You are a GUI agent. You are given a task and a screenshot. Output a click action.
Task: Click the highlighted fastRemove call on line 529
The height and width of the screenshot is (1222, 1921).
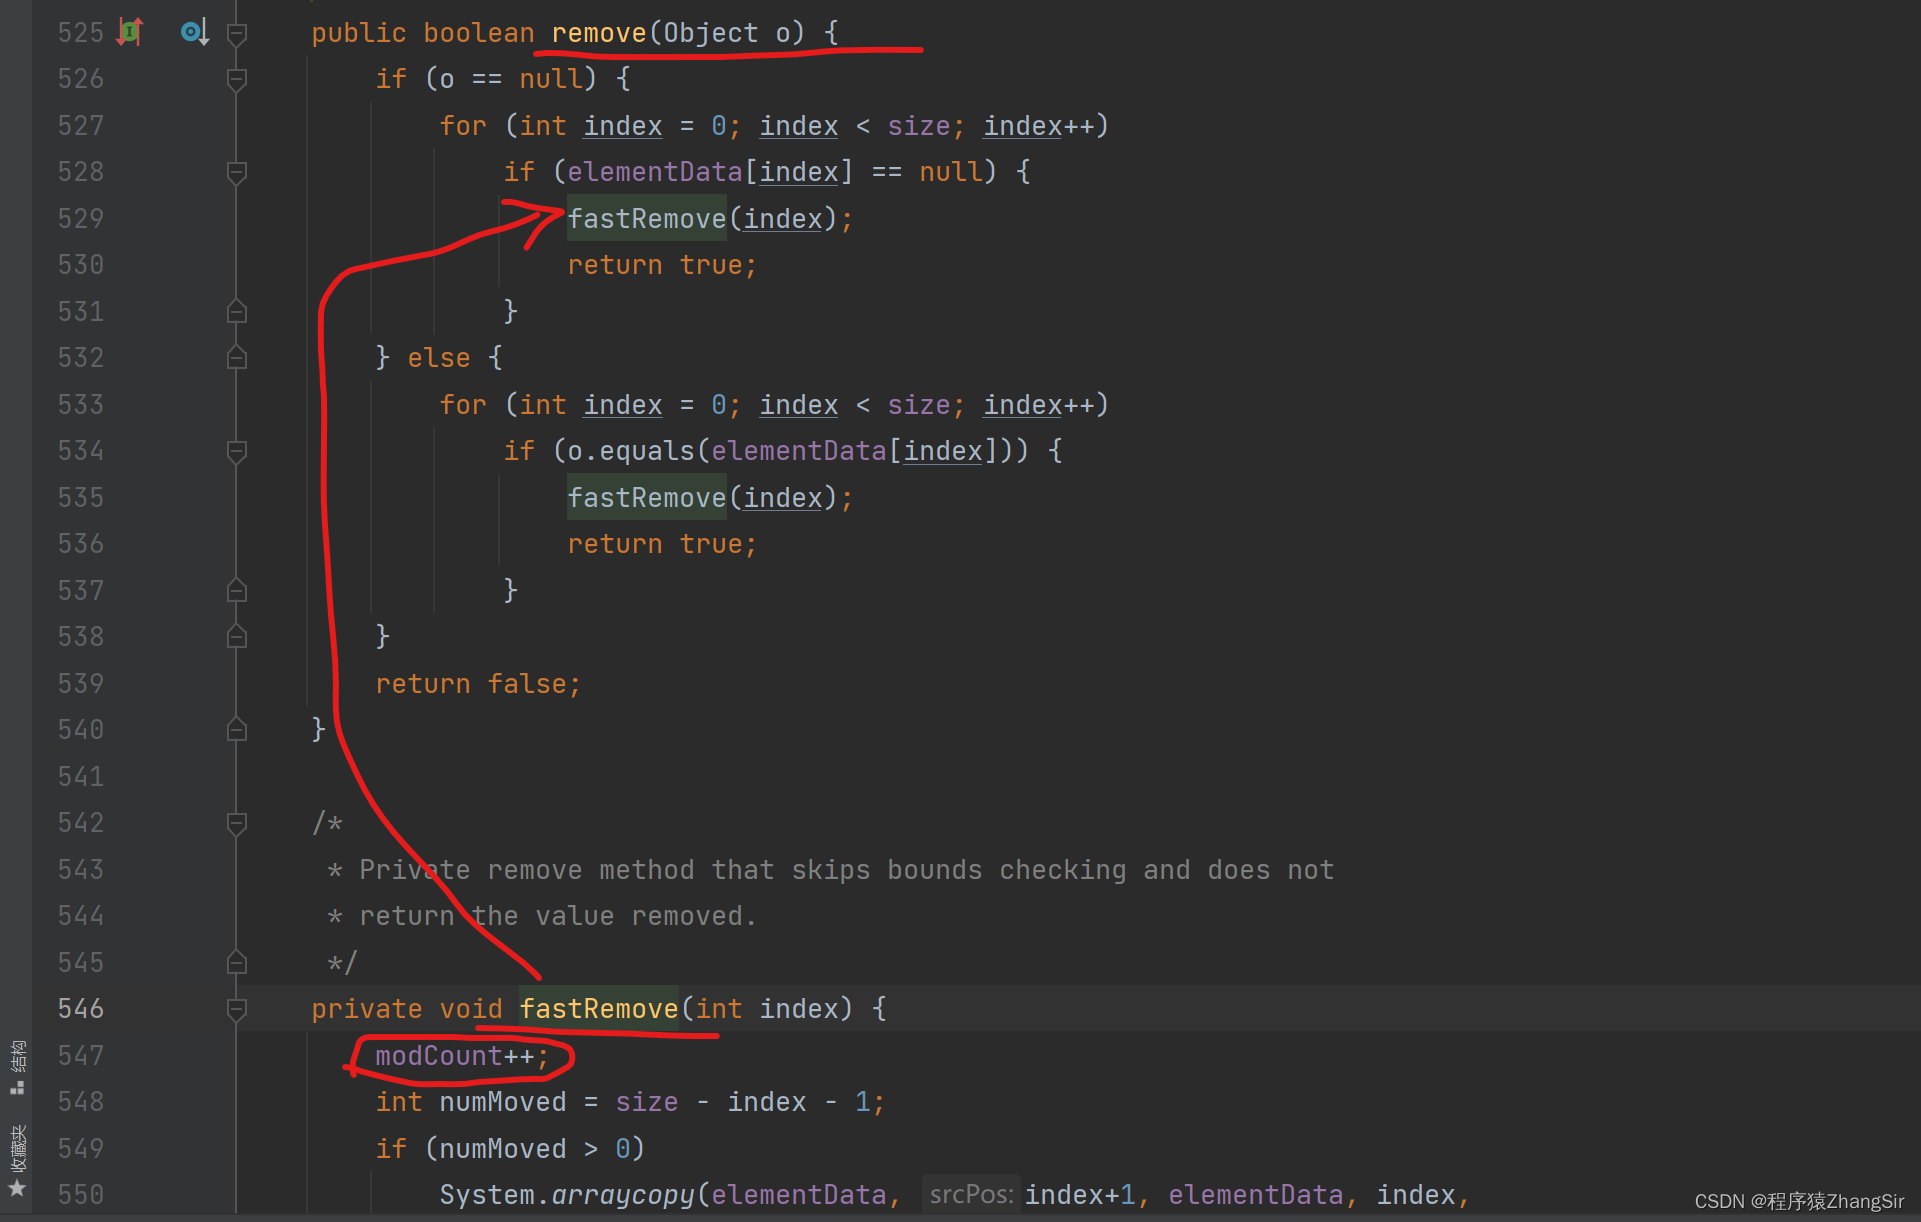646,218
